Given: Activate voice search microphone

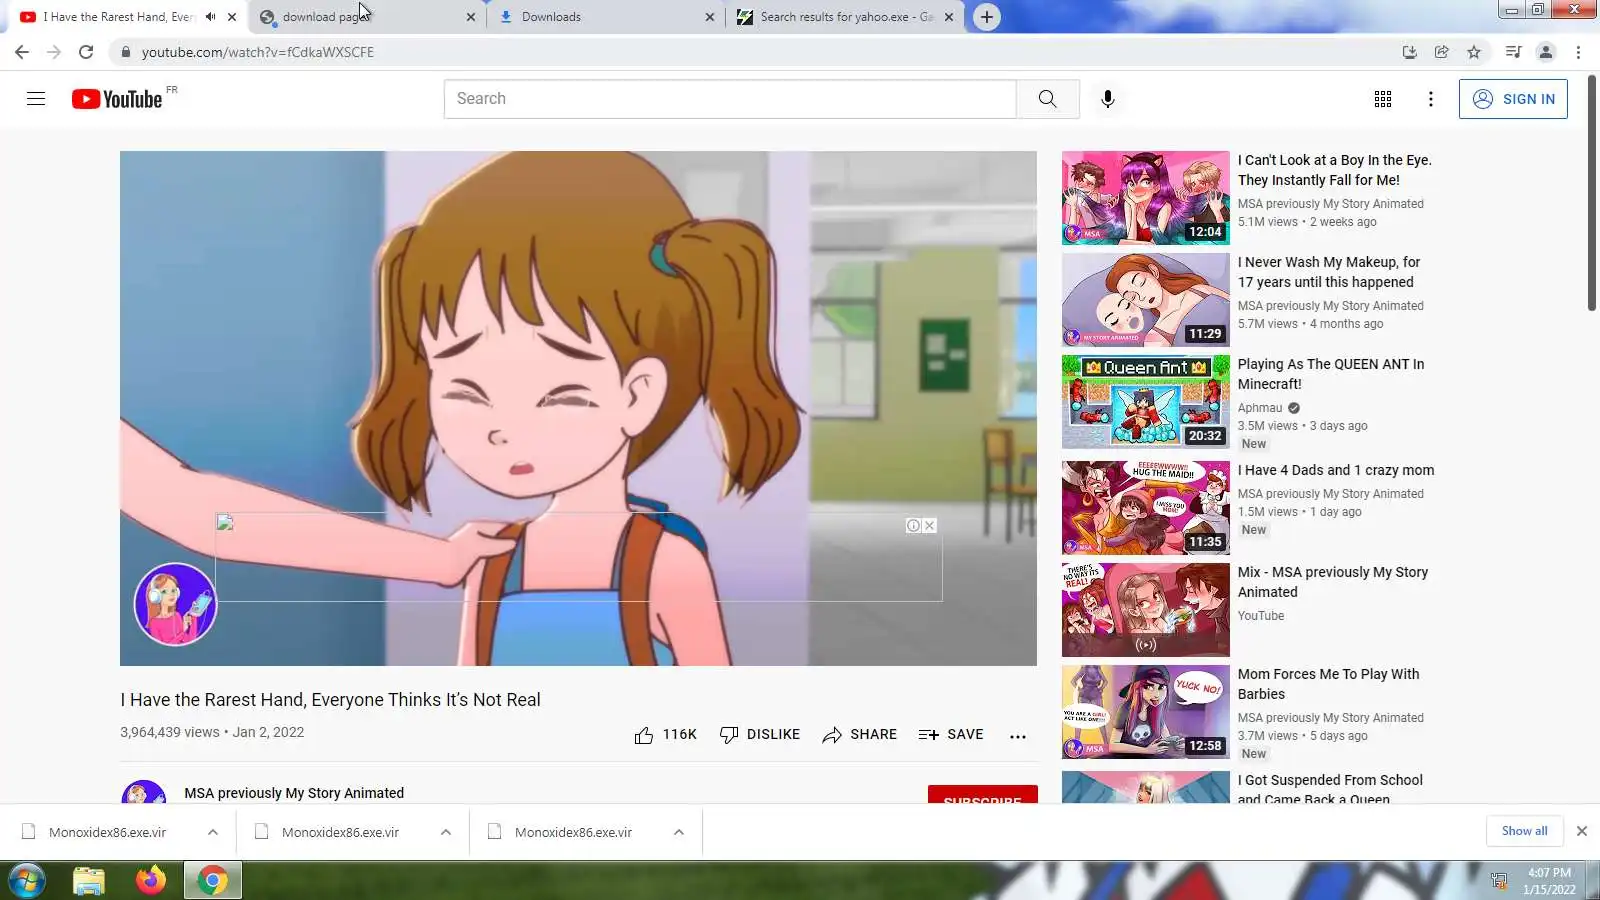Looking at the screenshot, I should click(1107, 99).
